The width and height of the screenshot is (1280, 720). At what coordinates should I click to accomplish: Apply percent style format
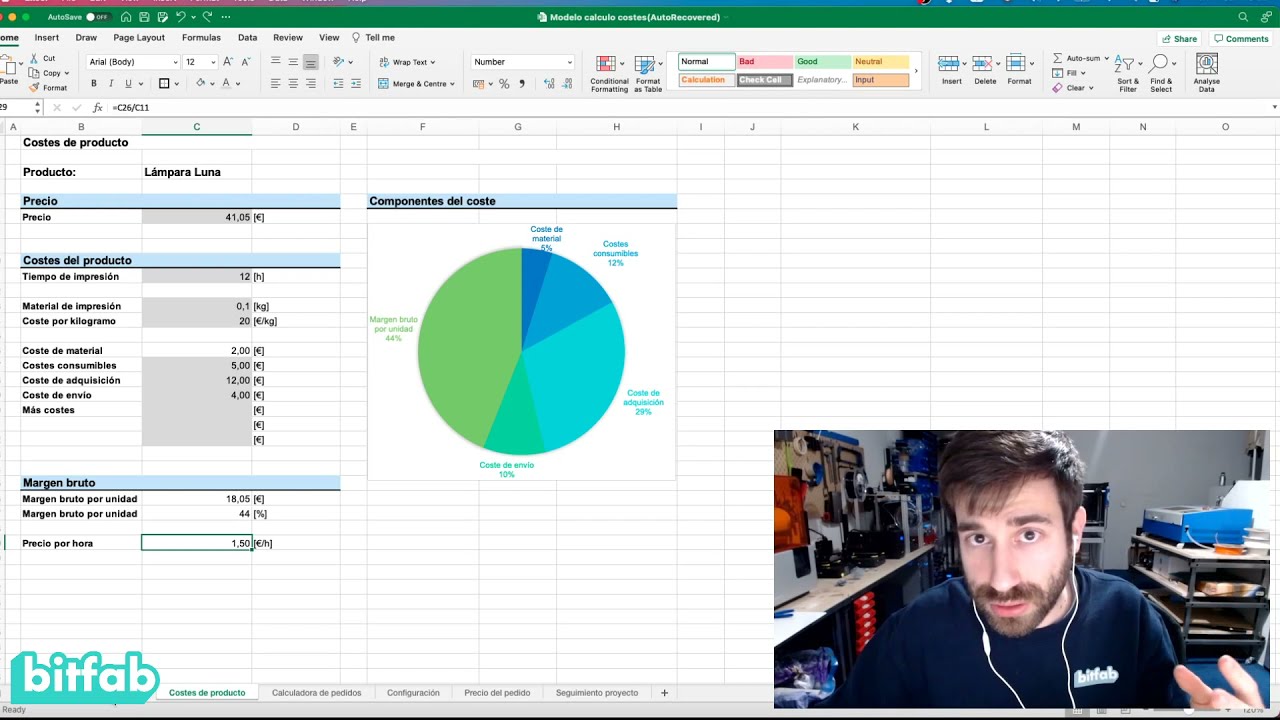[x=504, y=84]
